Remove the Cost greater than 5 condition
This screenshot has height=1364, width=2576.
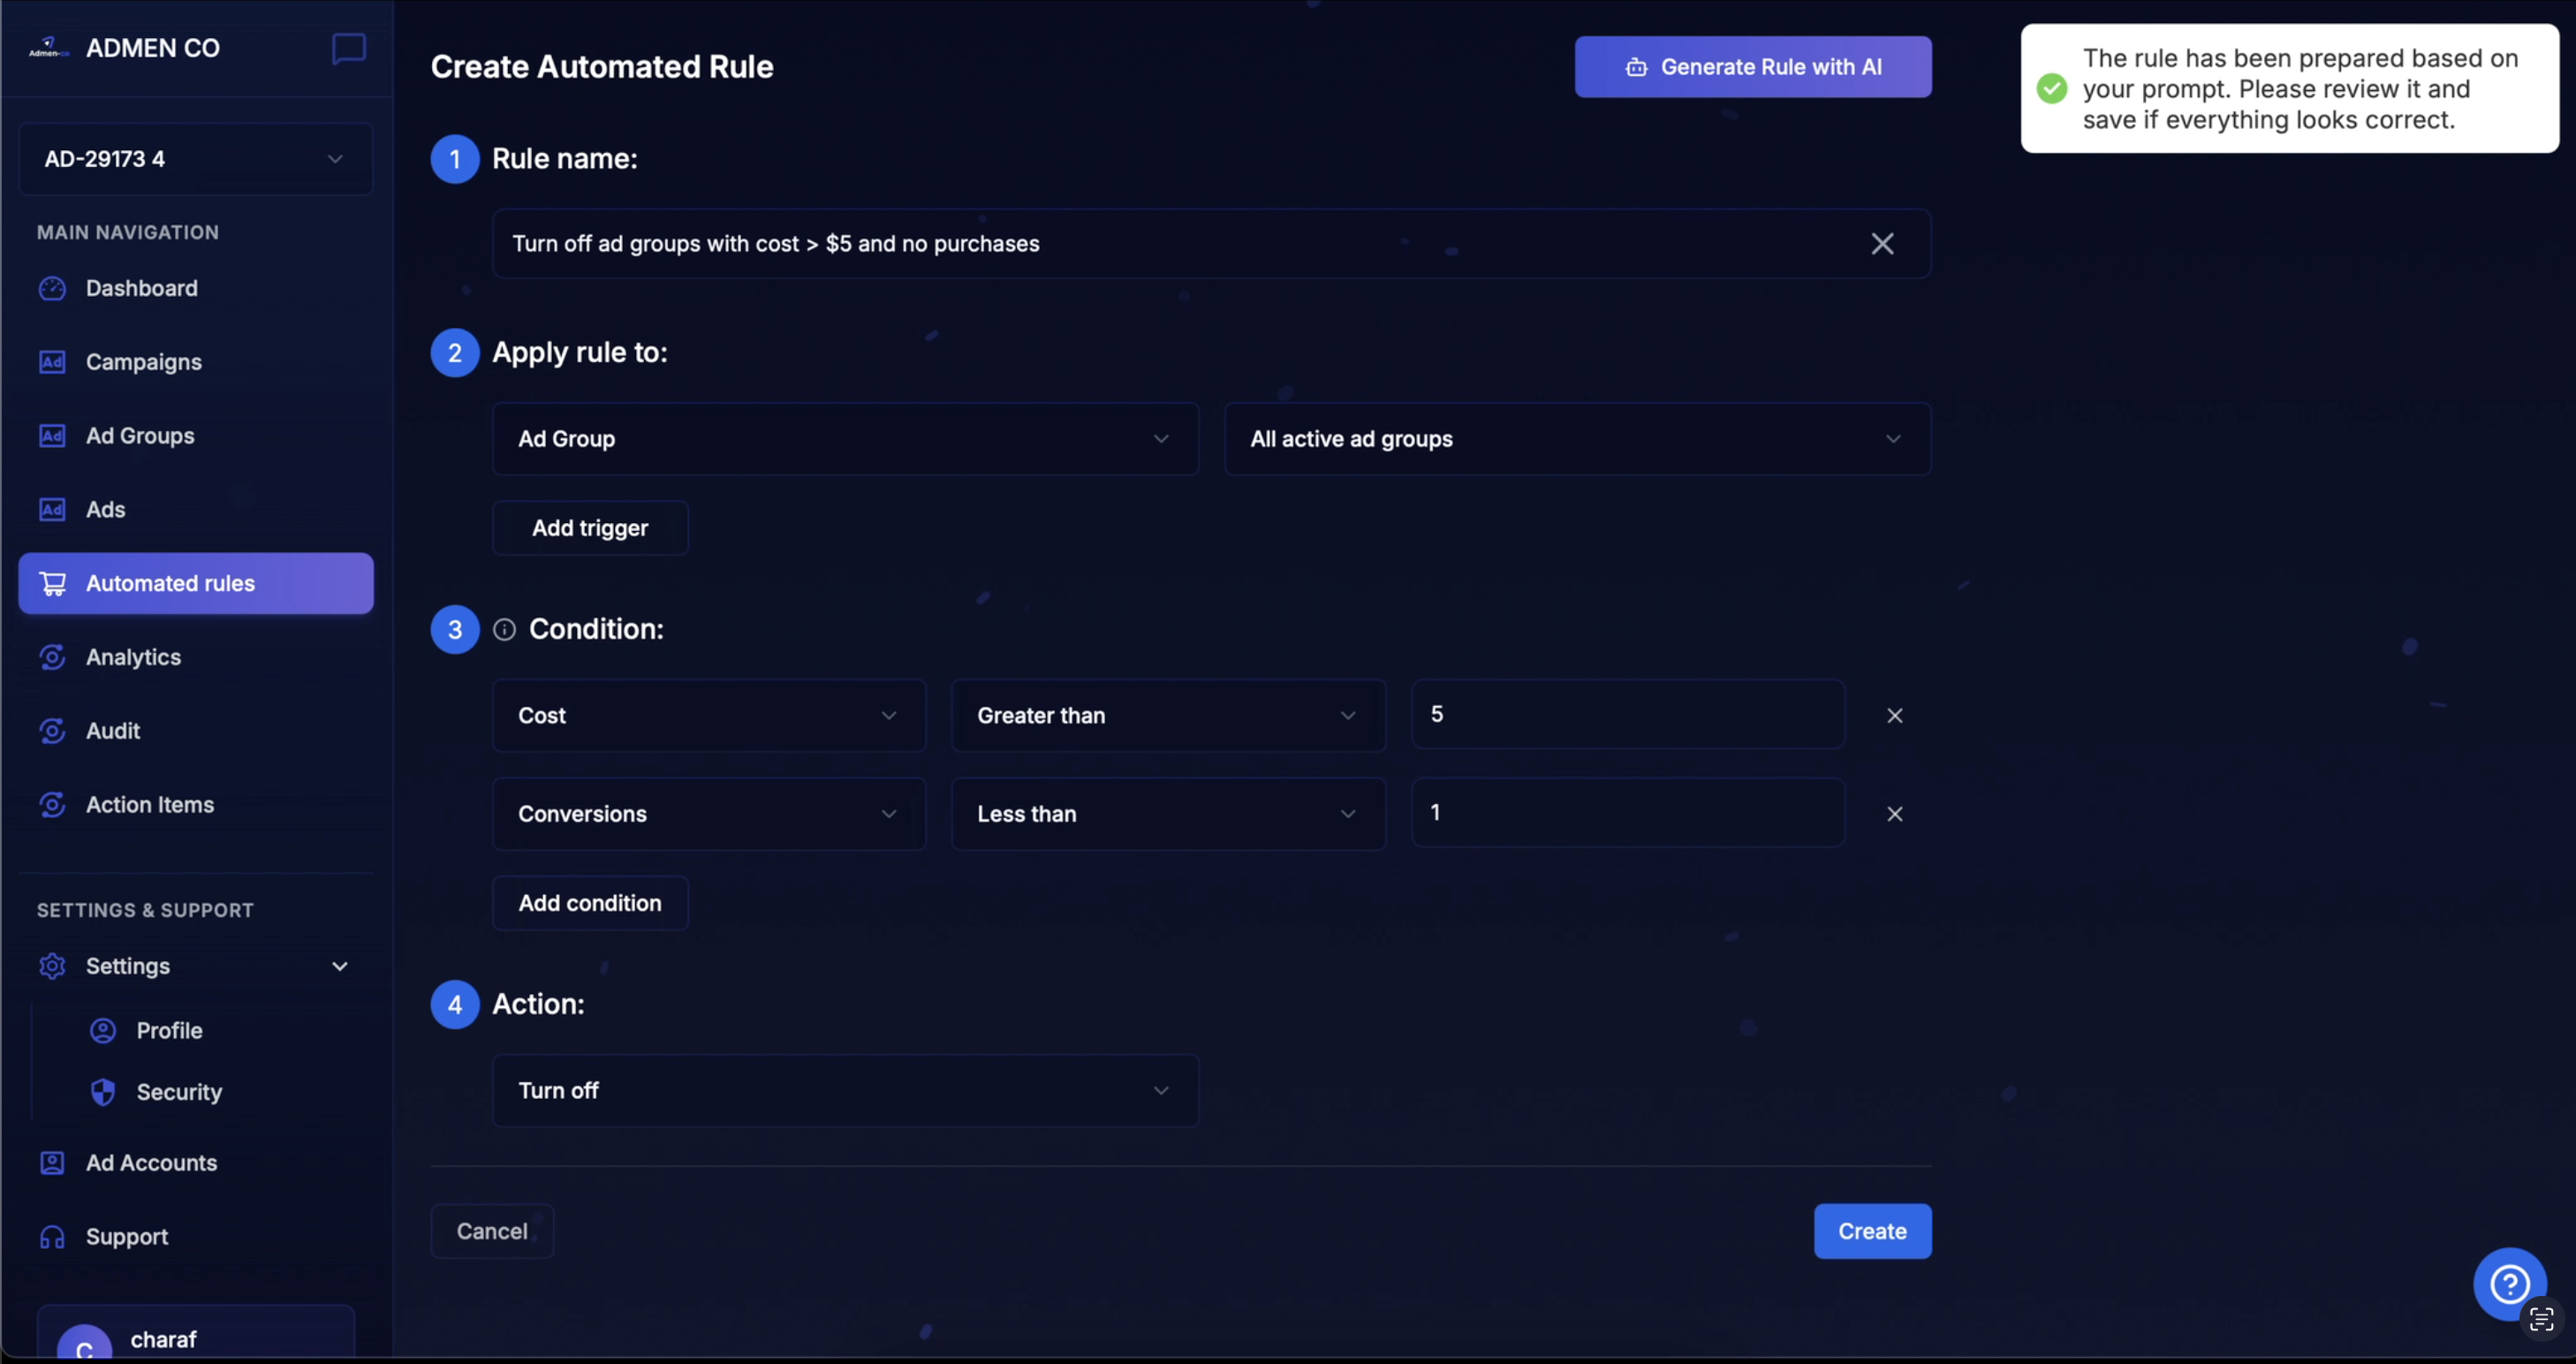point(1895,715)
